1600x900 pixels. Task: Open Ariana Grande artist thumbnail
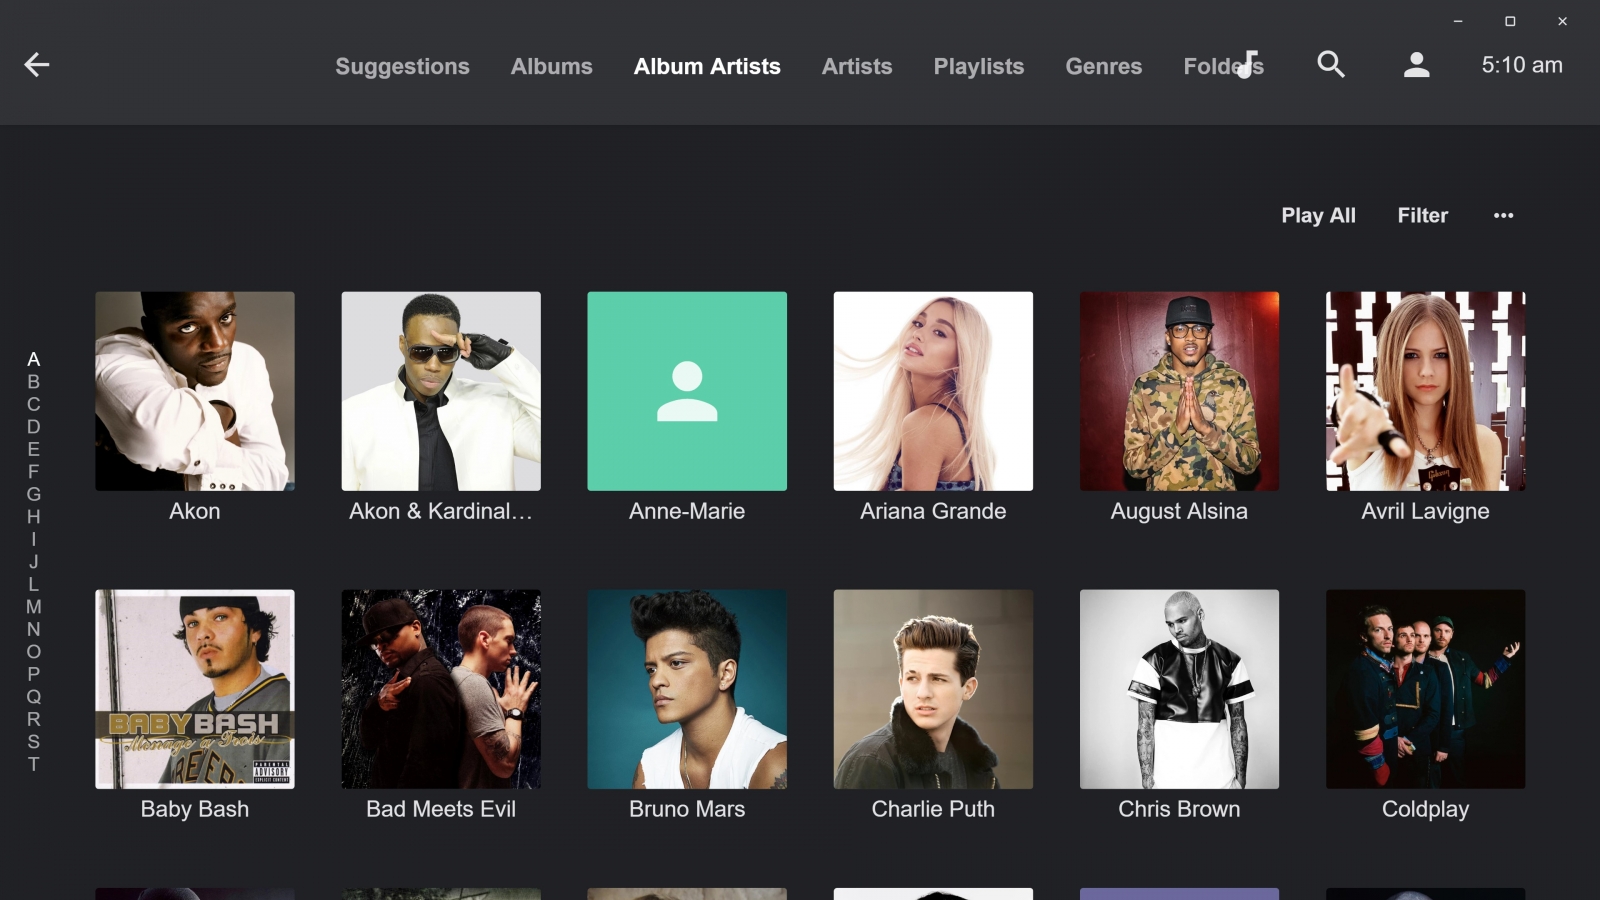933,391
